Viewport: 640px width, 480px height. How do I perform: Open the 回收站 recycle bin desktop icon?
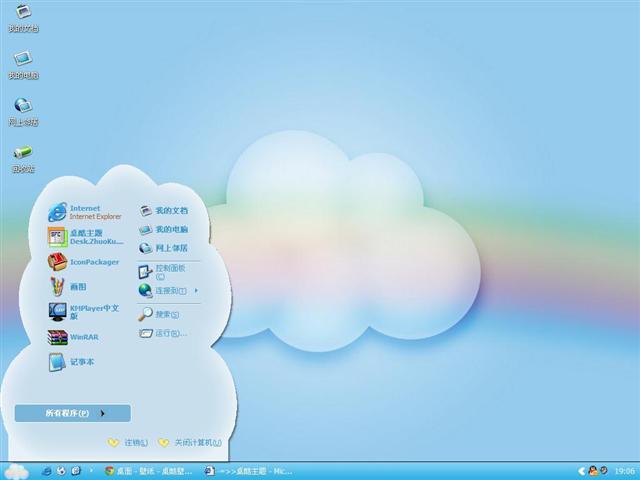(23, 159)
